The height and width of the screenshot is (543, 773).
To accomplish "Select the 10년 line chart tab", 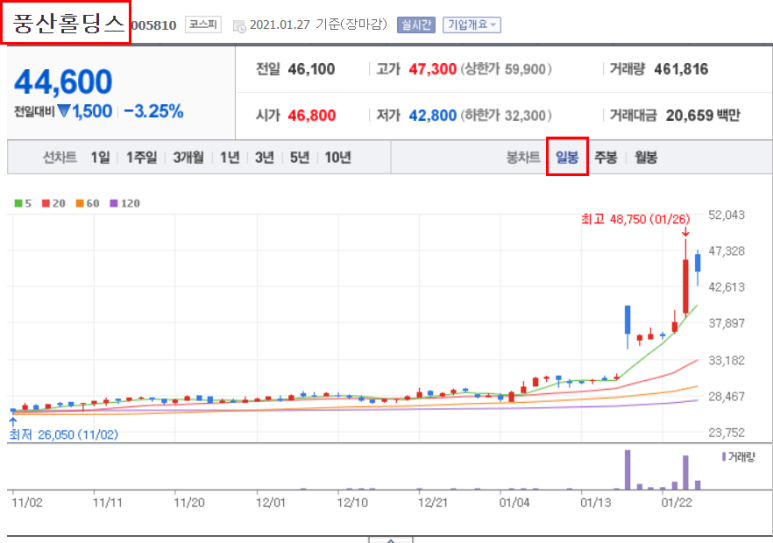I will [338, 158].
